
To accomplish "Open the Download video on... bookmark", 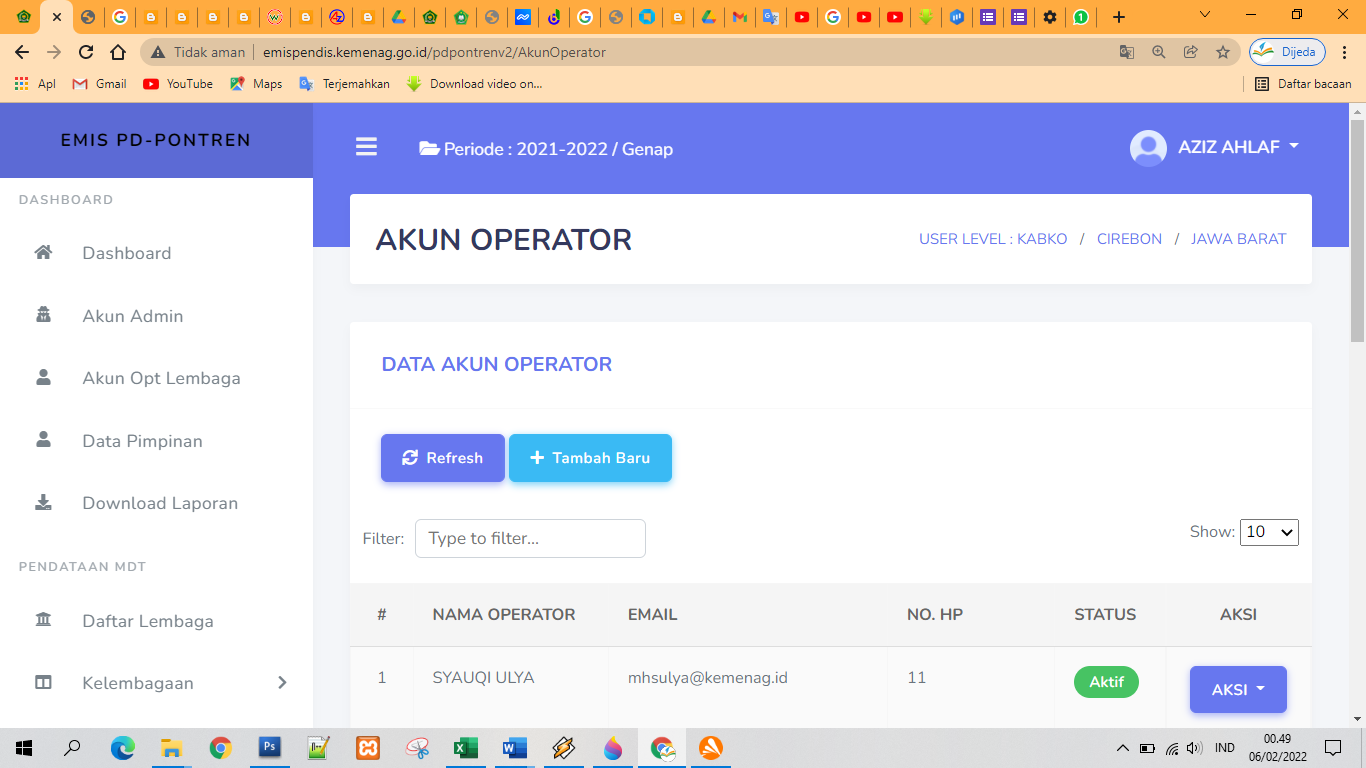I will point(474,84).
